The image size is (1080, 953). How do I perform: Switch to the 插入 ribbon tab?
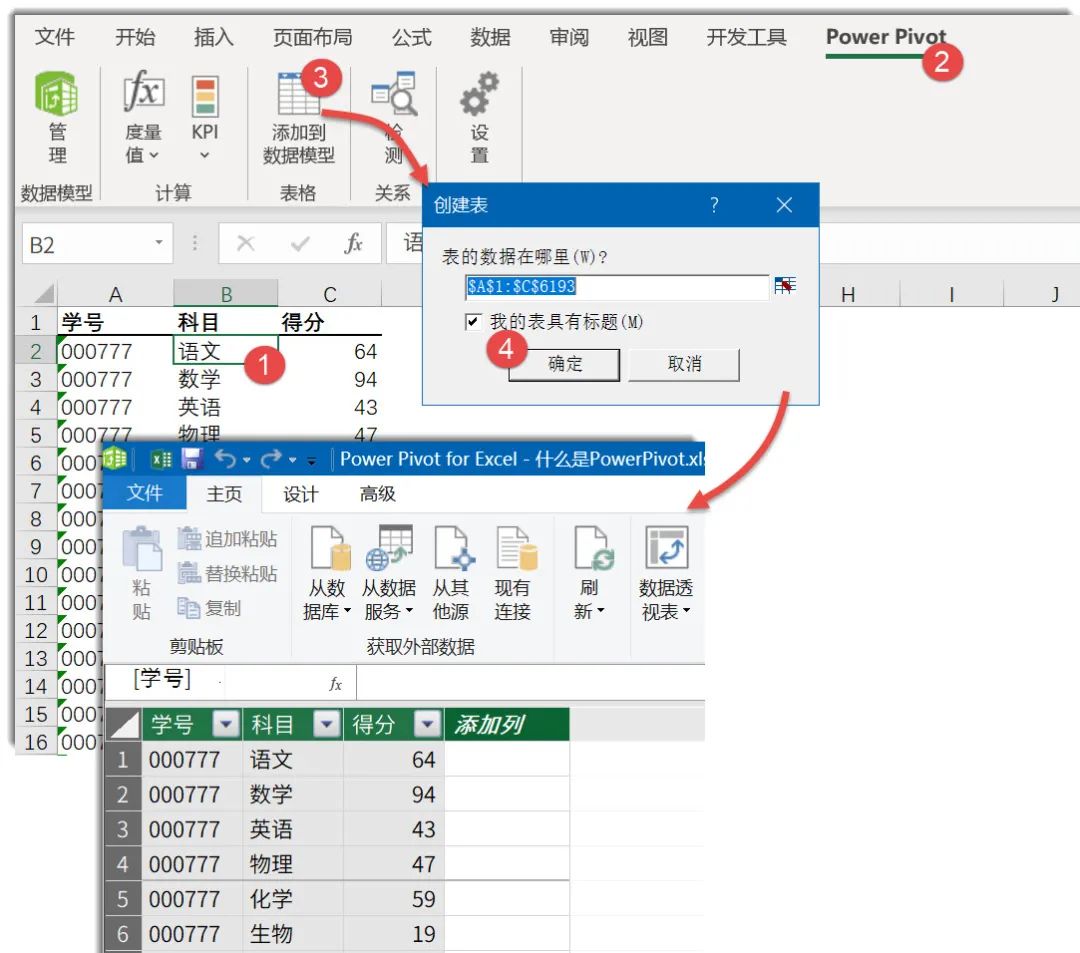[214, 36]
